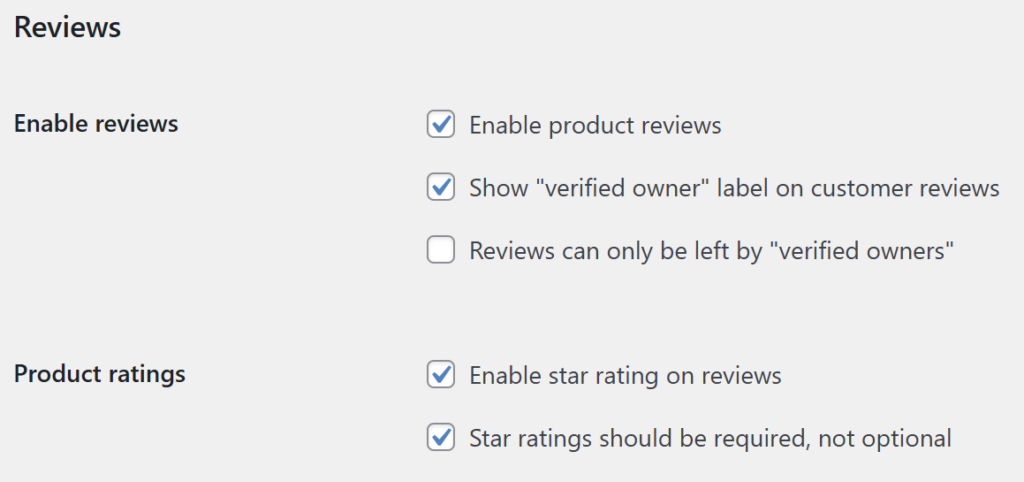Click the "Enable reviews" row title
This screenshot has width=1024, height=482.
pyautogui.click(x=96, y=124)
